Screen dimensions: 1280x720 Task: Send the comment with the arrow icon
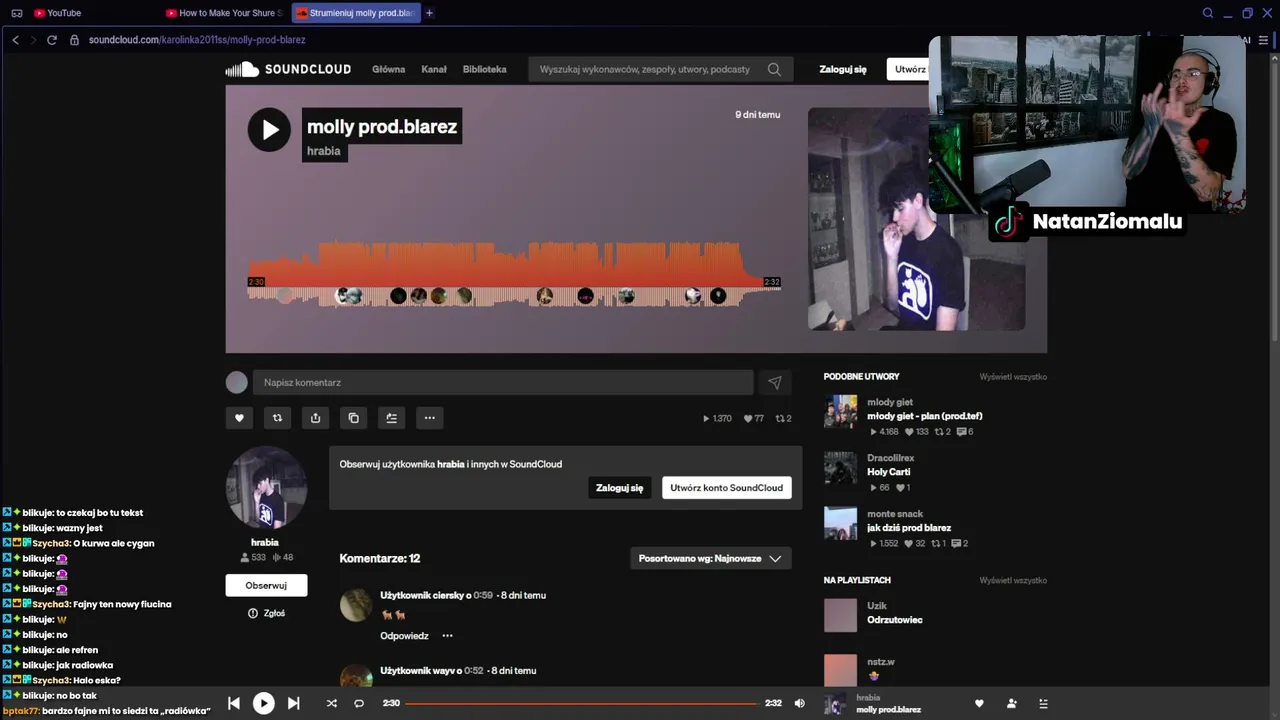[x=774, y=382]
